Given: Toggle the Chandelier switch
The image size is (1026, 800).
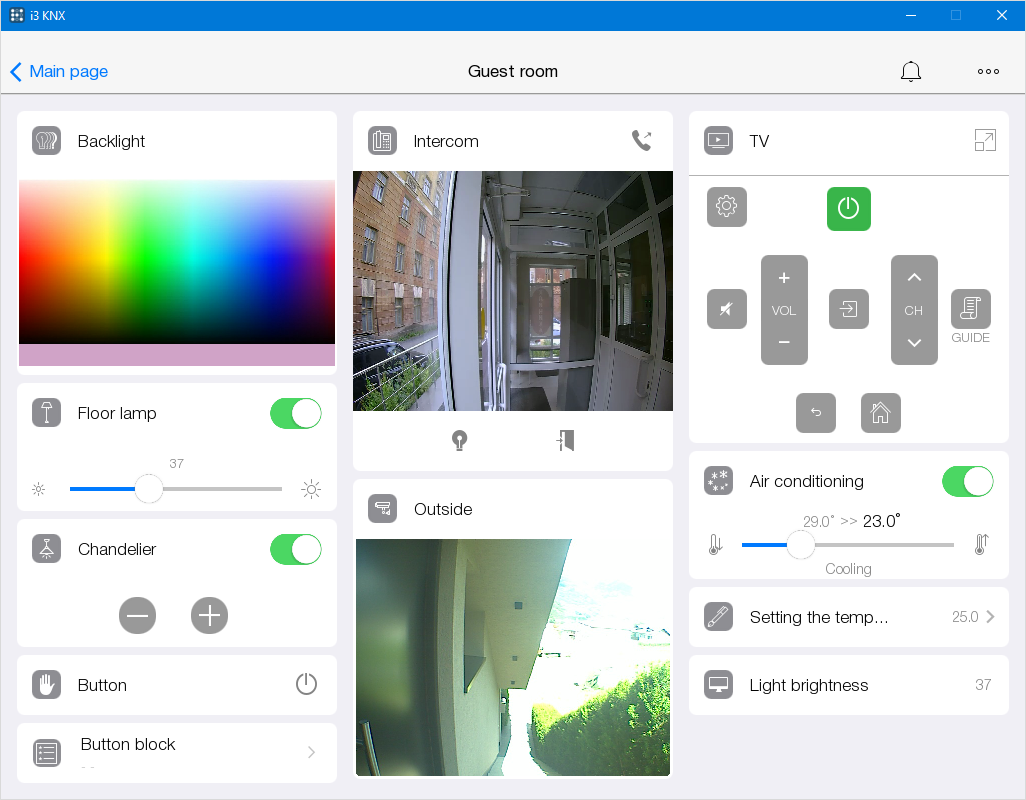Looking at the screenshot, I should pyautogui.click(x=296, y=549).
